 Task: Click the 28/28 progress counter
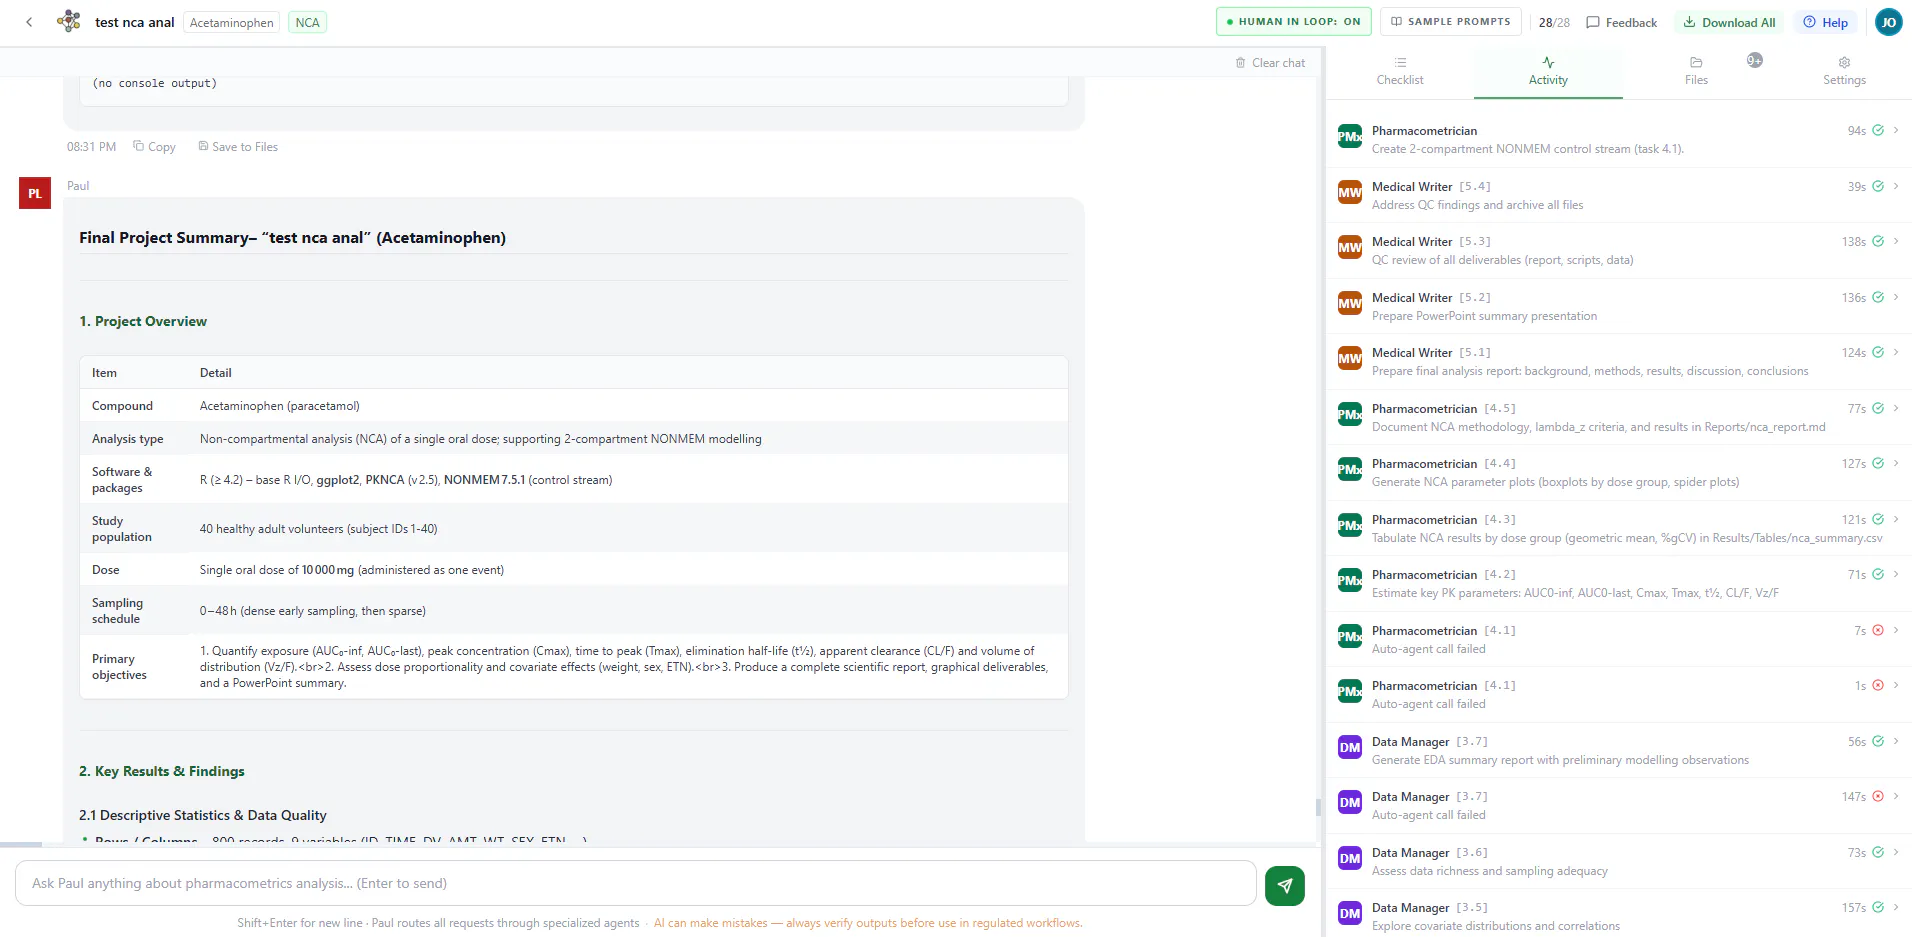point(1554,22)
